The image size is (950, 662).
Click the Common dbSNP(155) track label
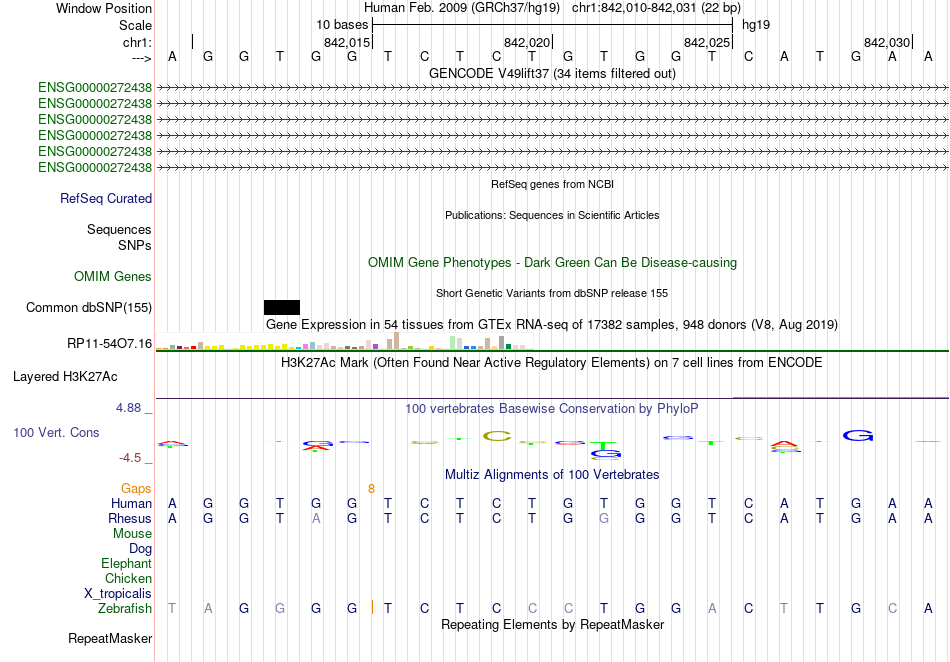89,307
